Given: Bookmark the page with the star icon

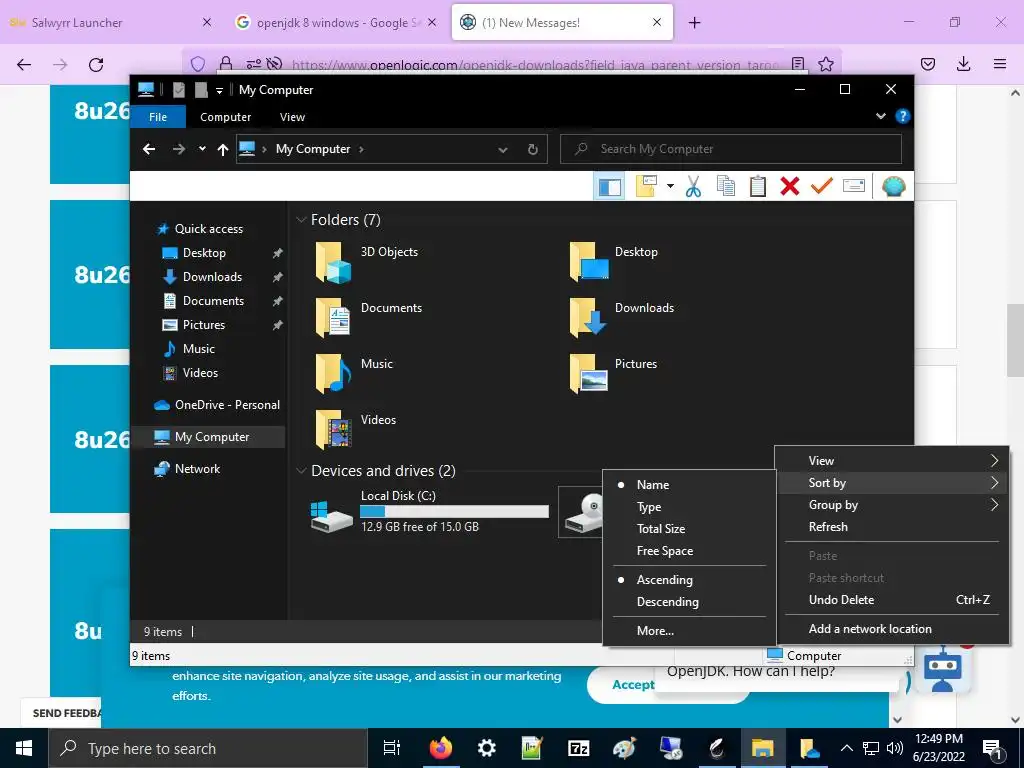Looking at the screenshot, I should [x=826, y=64].
